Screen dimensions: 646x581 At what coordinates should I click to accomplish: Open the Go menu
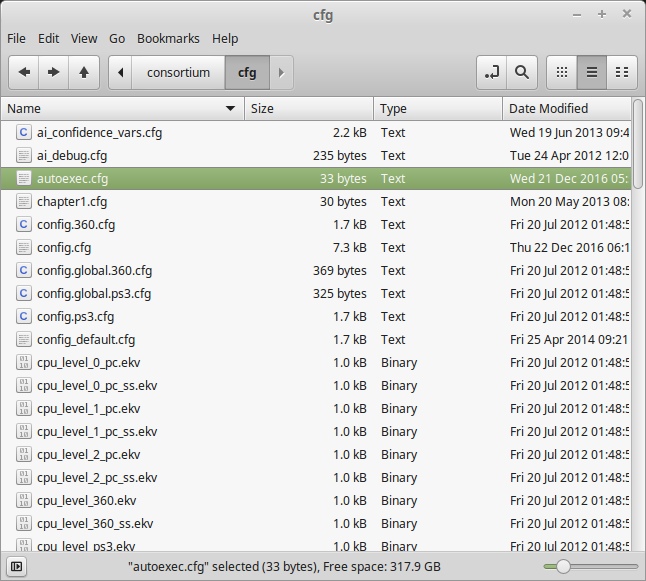tap(117, 39)
